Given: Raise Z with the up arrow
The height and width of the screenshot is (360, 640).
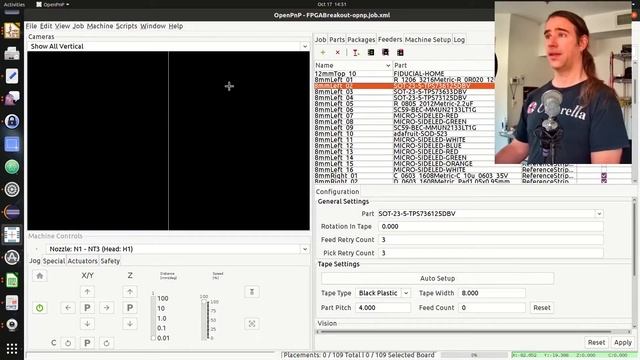Looking at the screenshot, I should pyautogui.click(x=130, y=292).
